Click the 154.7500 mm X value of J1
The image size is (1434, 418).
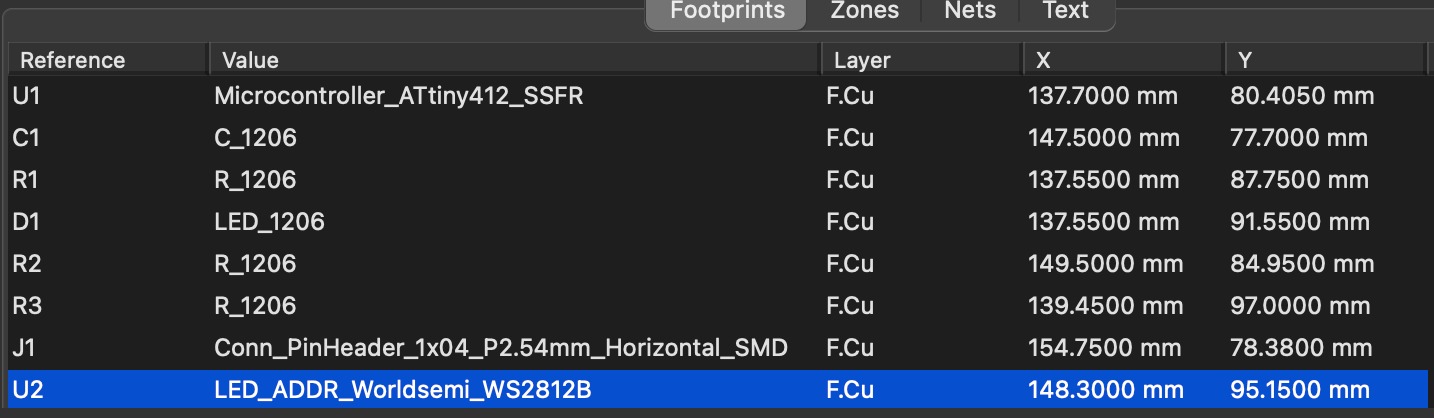point(1104,348)
